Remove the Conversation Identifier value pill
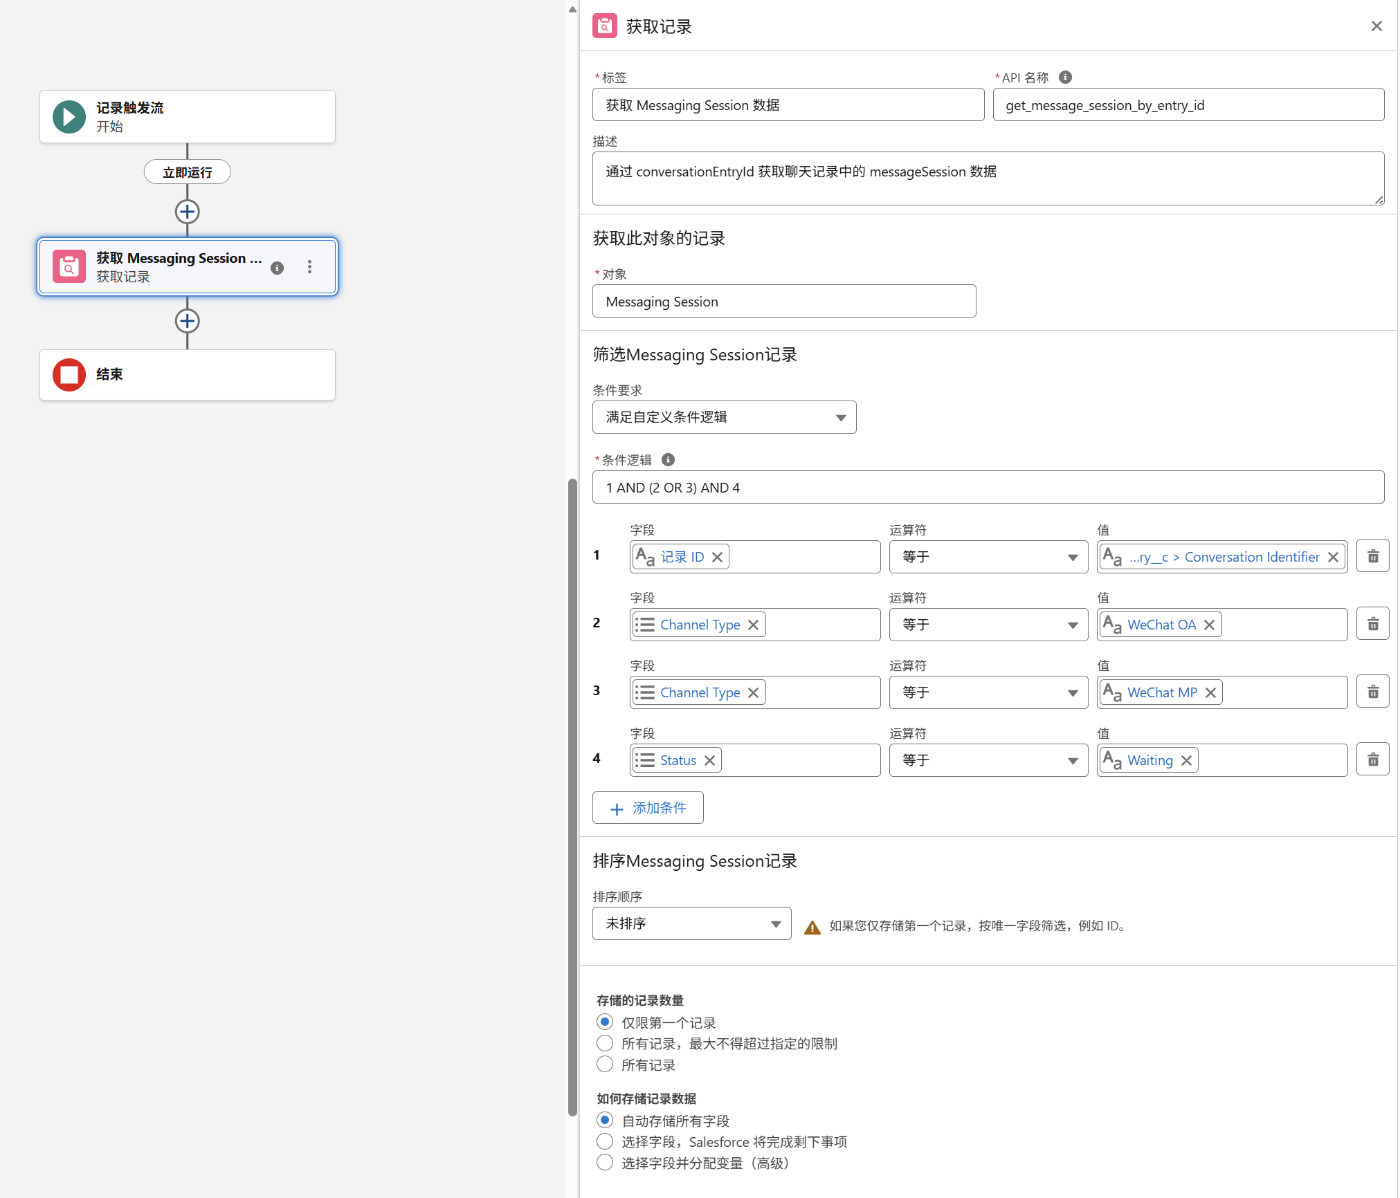 click(x=1333, y=557)
